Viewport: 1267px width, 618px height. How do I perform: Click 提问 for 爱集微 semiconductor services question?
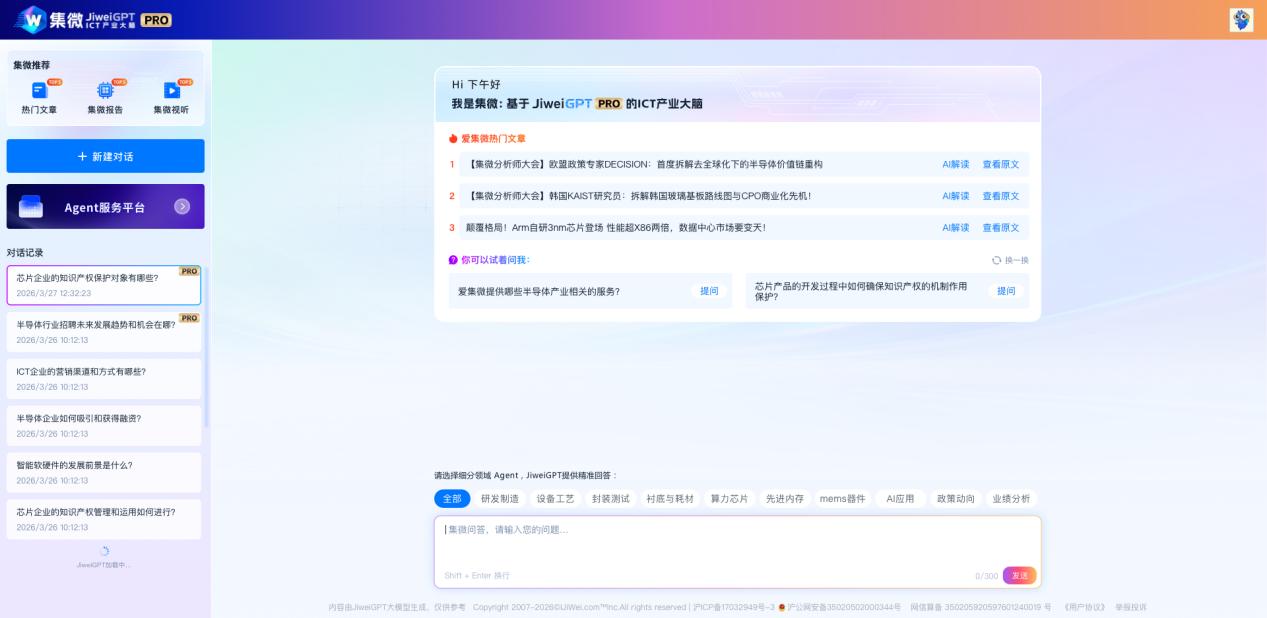[x=709, y=291]
